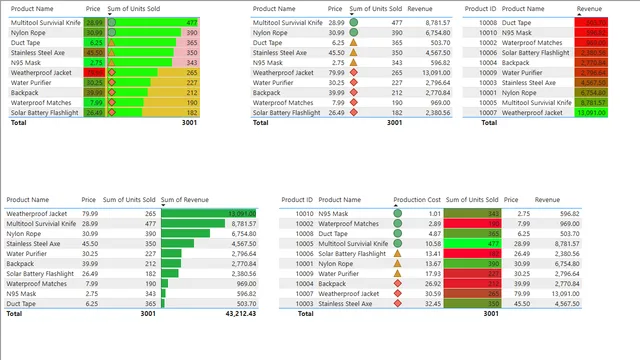
Task: Click the orange triangle icon beside the 13.67 production cost
Action: 398,263
